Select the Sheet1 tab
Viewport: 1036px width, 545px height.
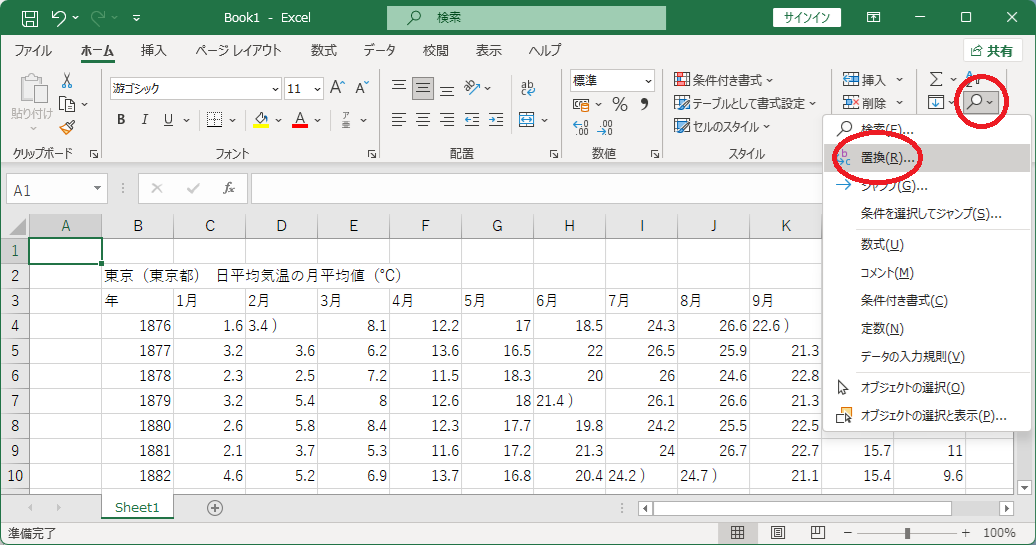pyautogui.click(x=137, y=507)
